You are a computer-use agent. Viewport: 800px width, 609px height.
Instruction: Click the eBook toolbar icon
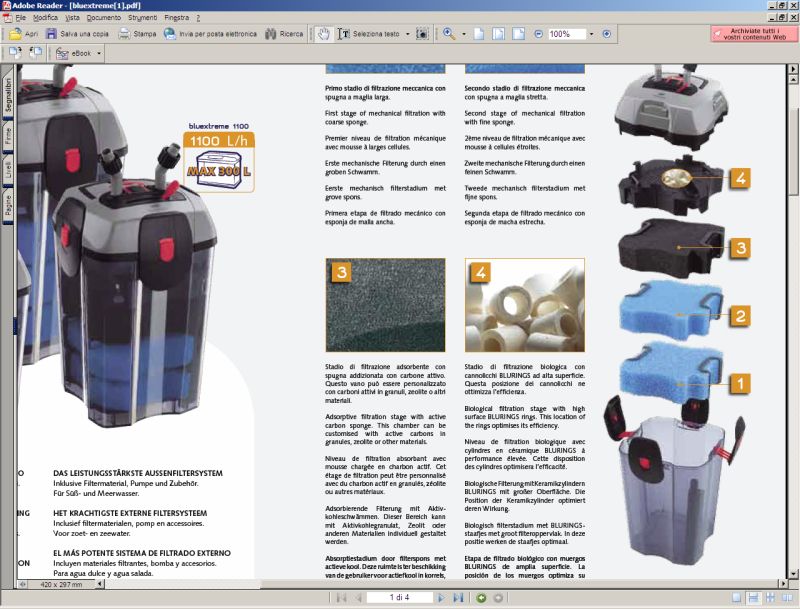[x=62, y=53]
